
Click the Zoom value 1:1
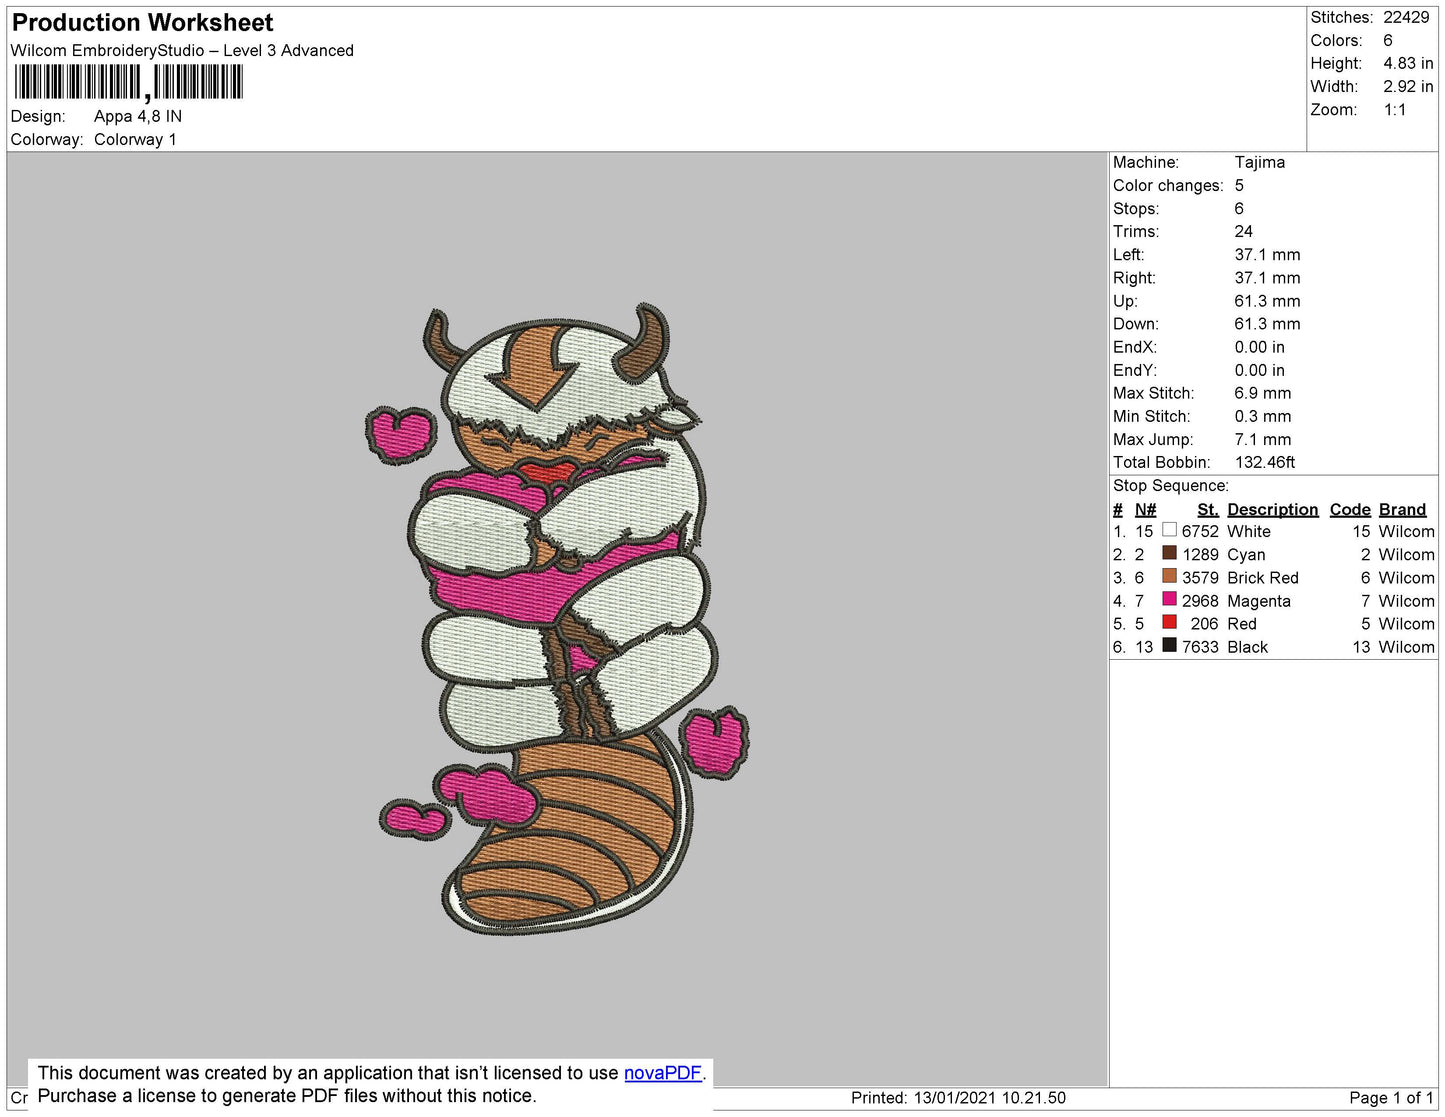(1395, 110)
